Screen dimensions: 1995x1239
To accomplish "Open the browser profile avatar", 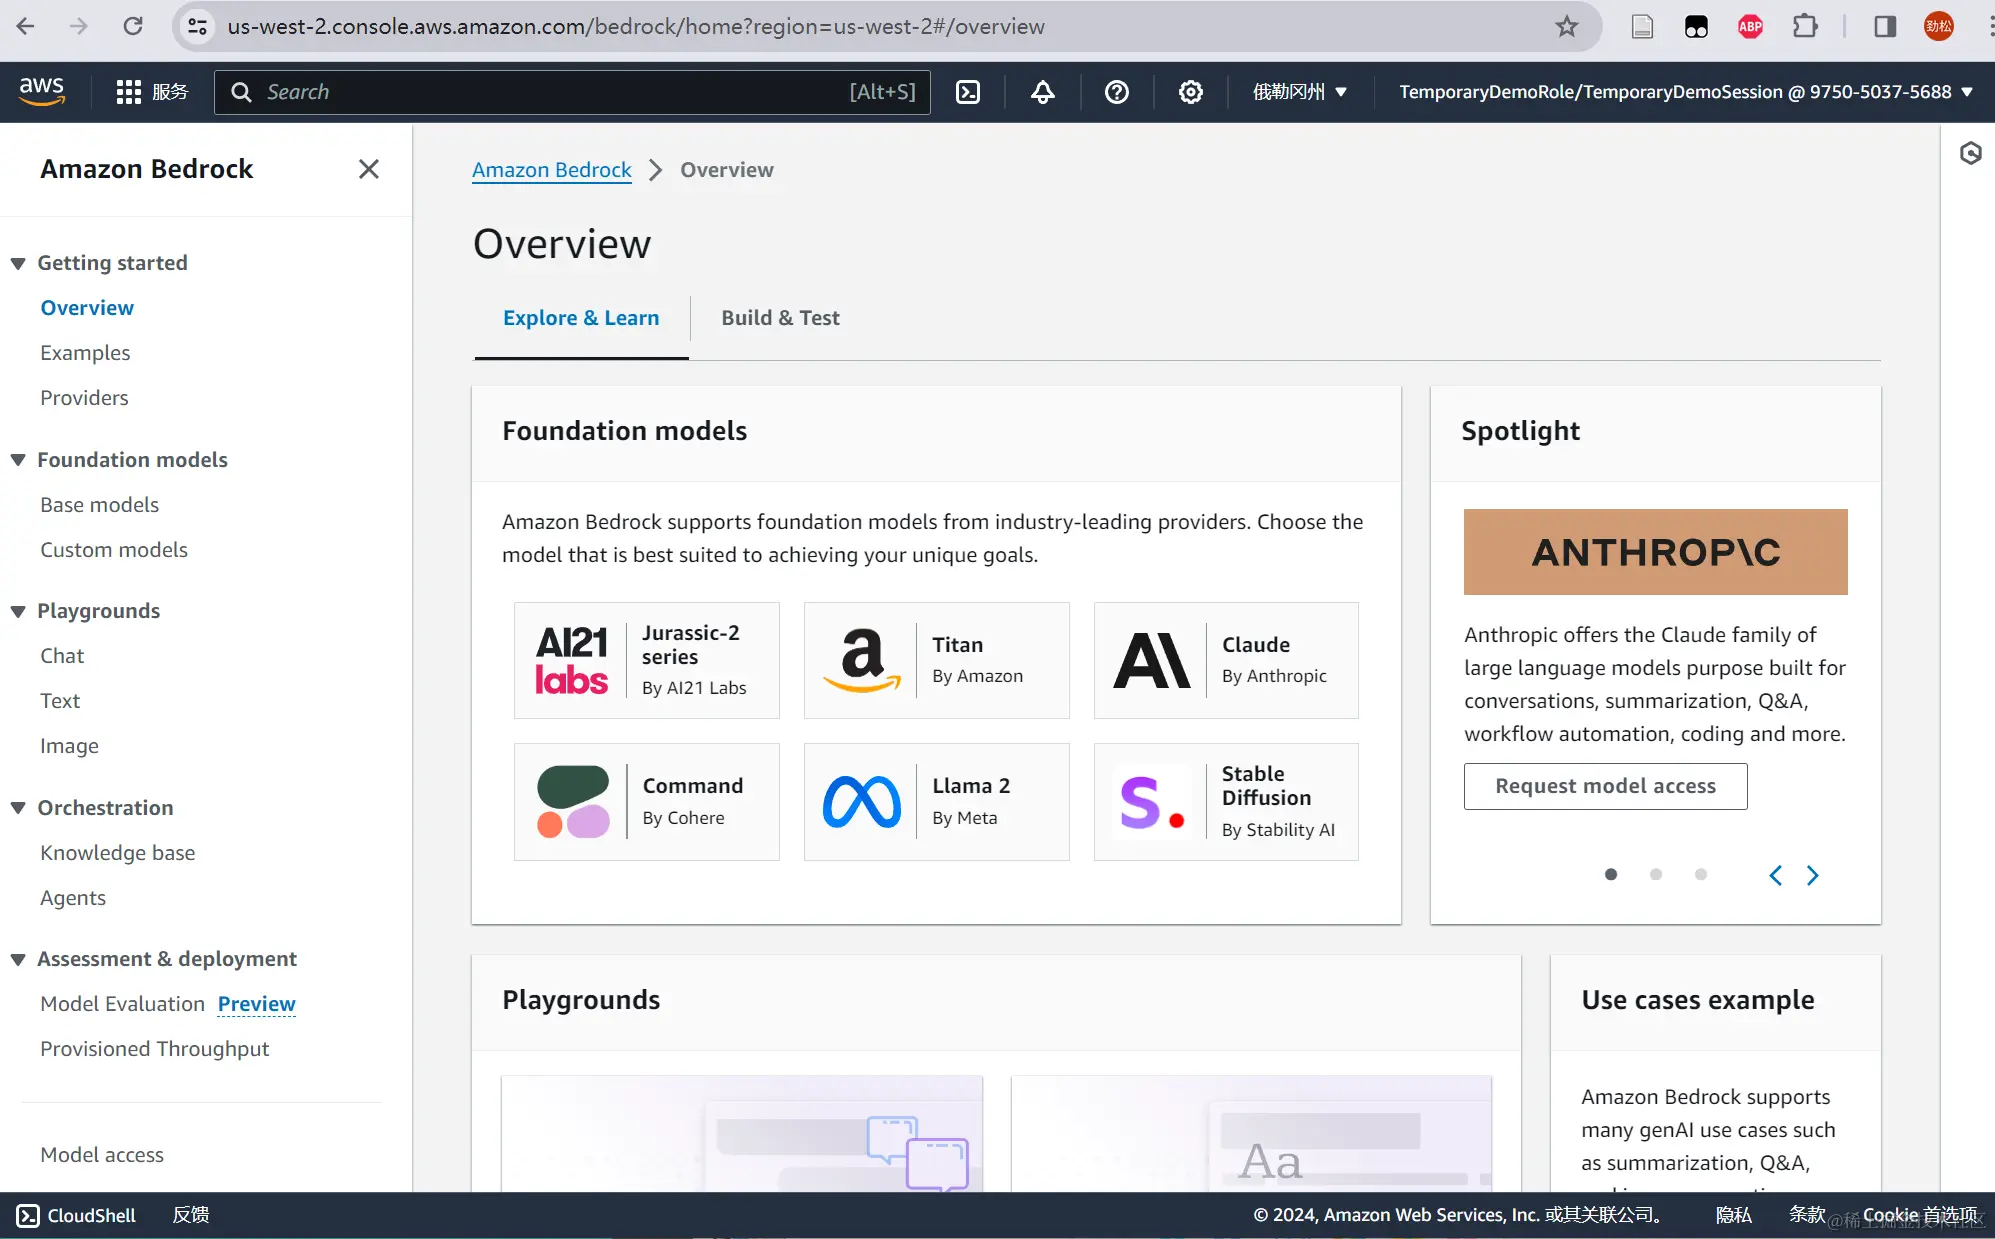I will (x=1938, y=27).
